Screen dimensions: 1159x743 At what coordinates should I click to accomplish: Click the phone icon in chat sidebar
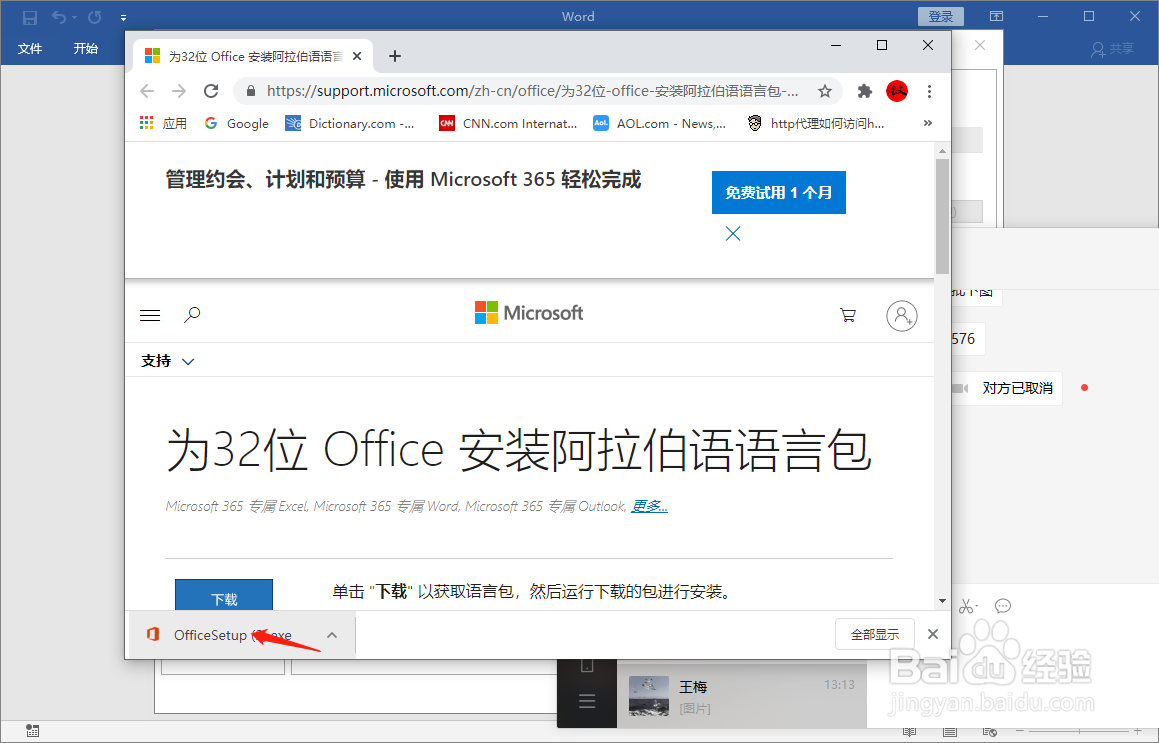587,667
